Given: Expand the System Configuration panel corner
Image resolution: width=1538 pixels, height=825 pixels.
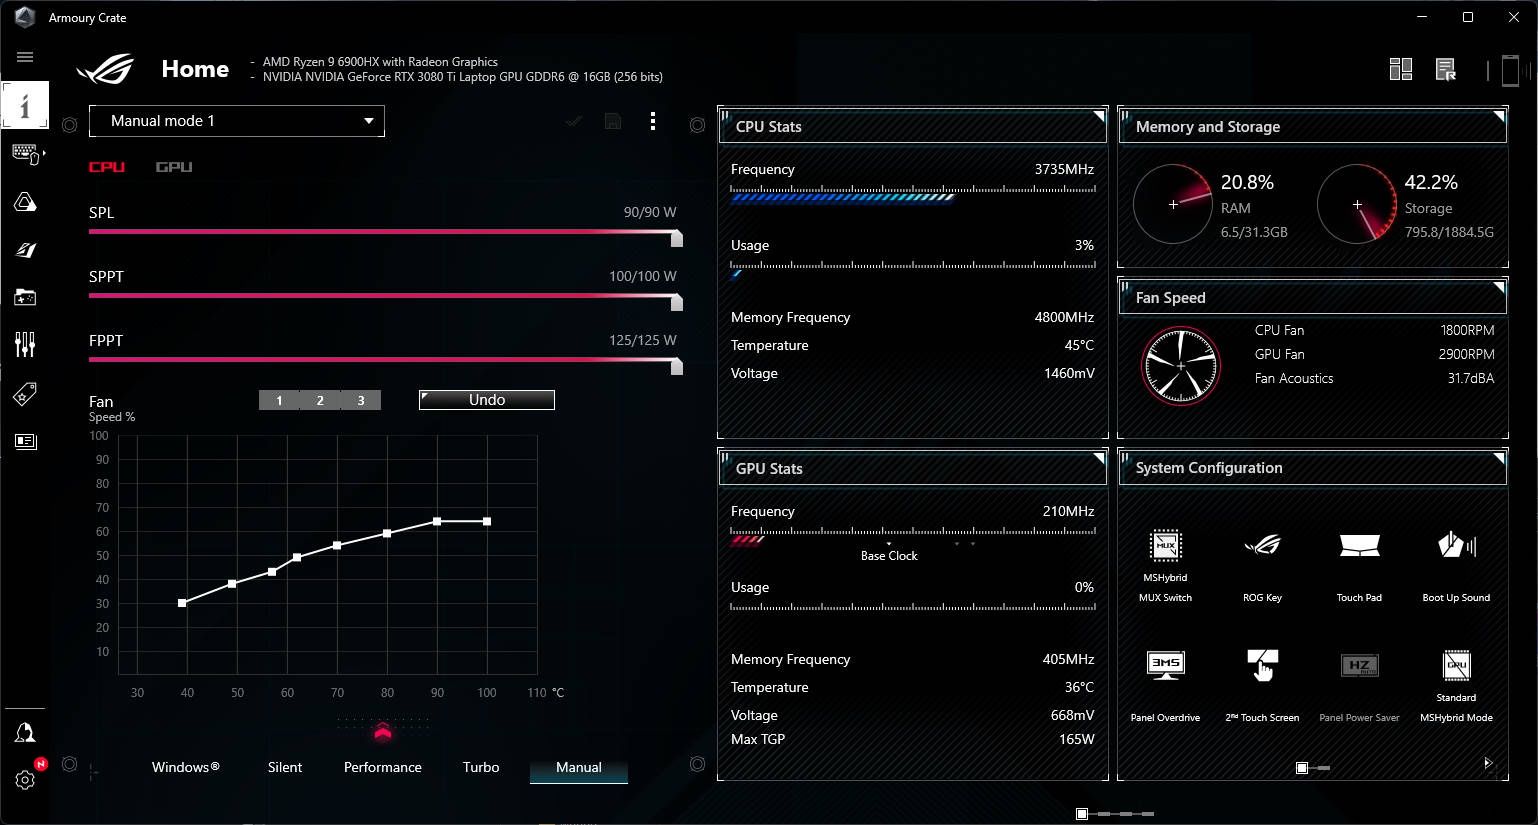Looking at the screenshot, I should [x=1499, y=458].
